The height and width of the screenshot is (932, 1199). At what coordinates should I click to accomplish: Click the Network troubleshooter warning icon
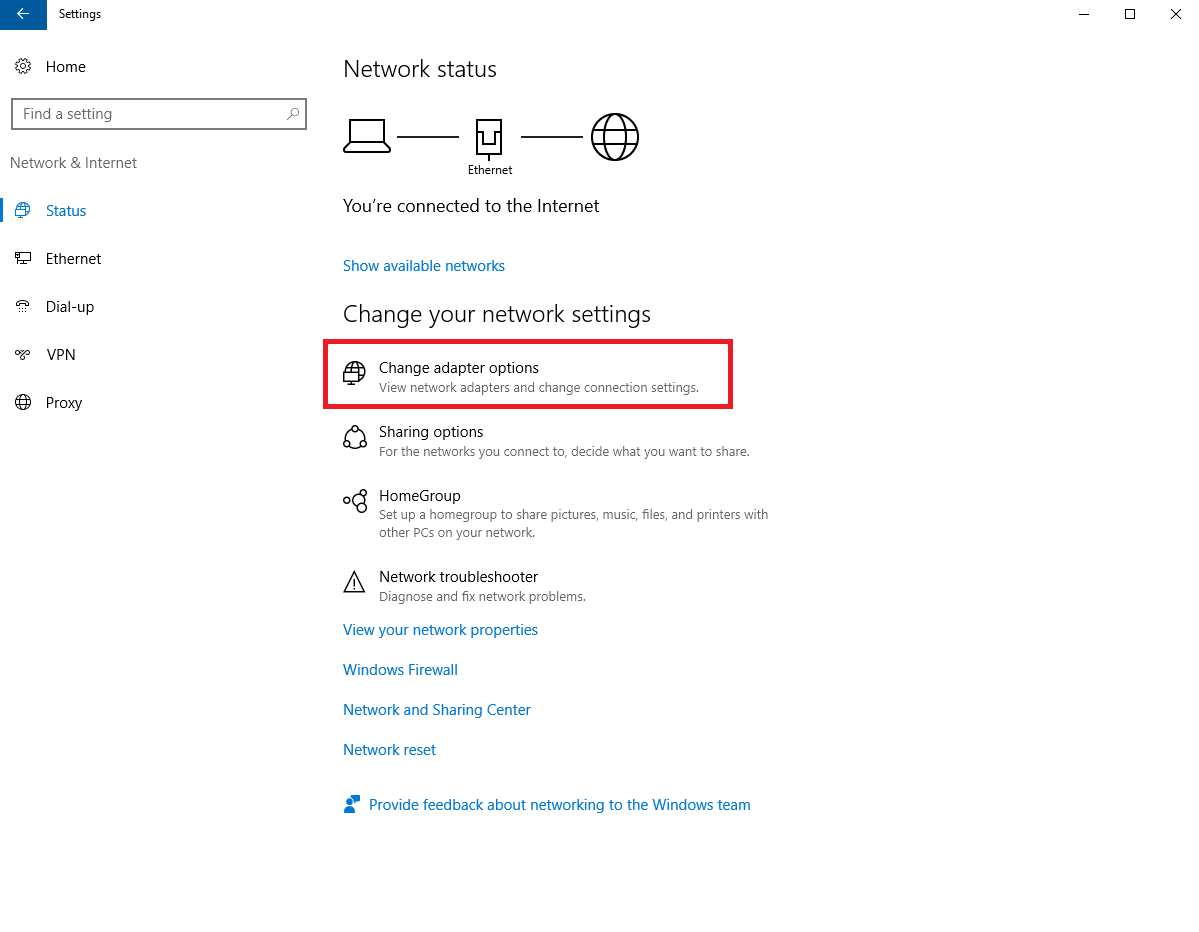coord(355,582)
